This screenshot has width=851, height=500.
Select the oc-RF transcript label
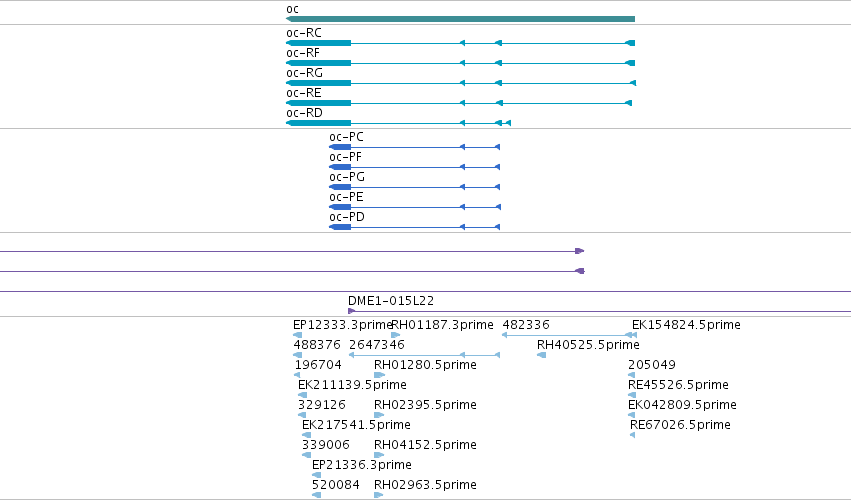[303, 53]
